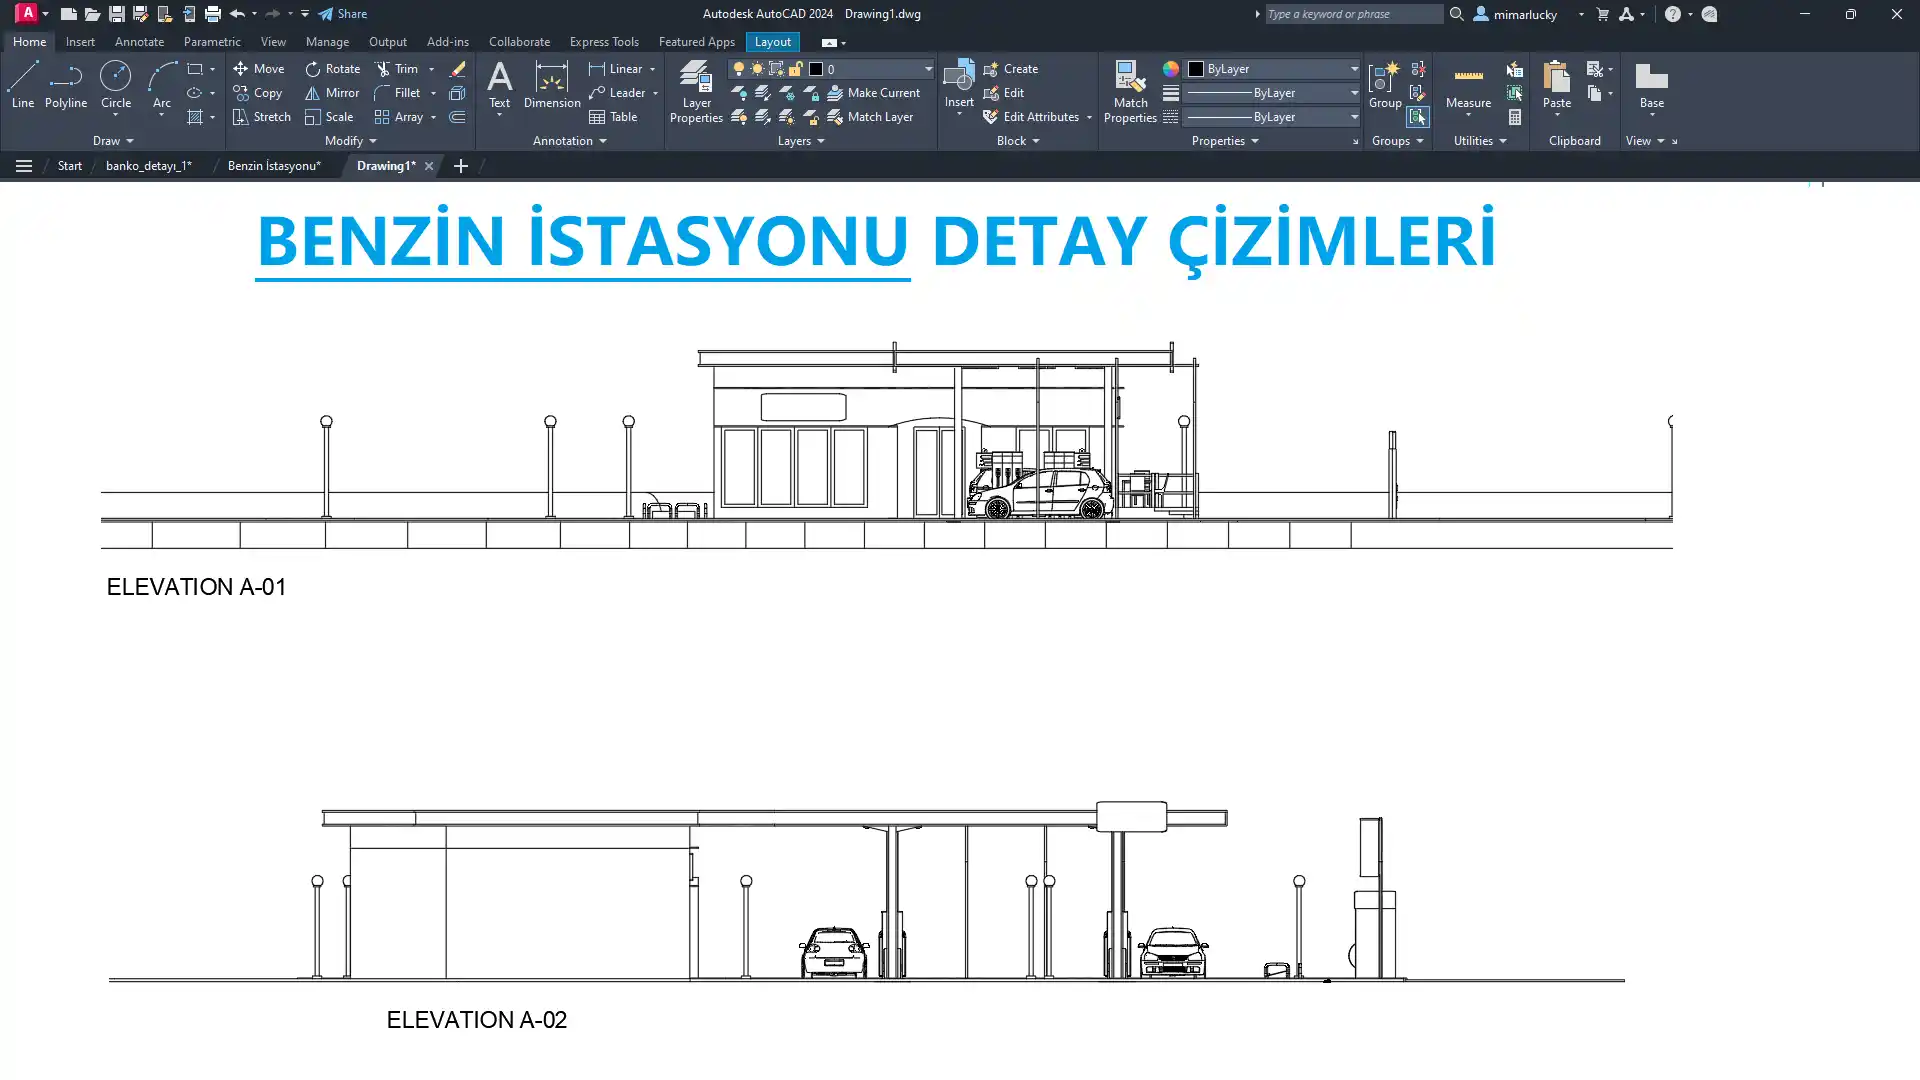This screenshot has width=1920, height=1080.
Task: Select the Dimension annotation tool
Action: (552, 84)
